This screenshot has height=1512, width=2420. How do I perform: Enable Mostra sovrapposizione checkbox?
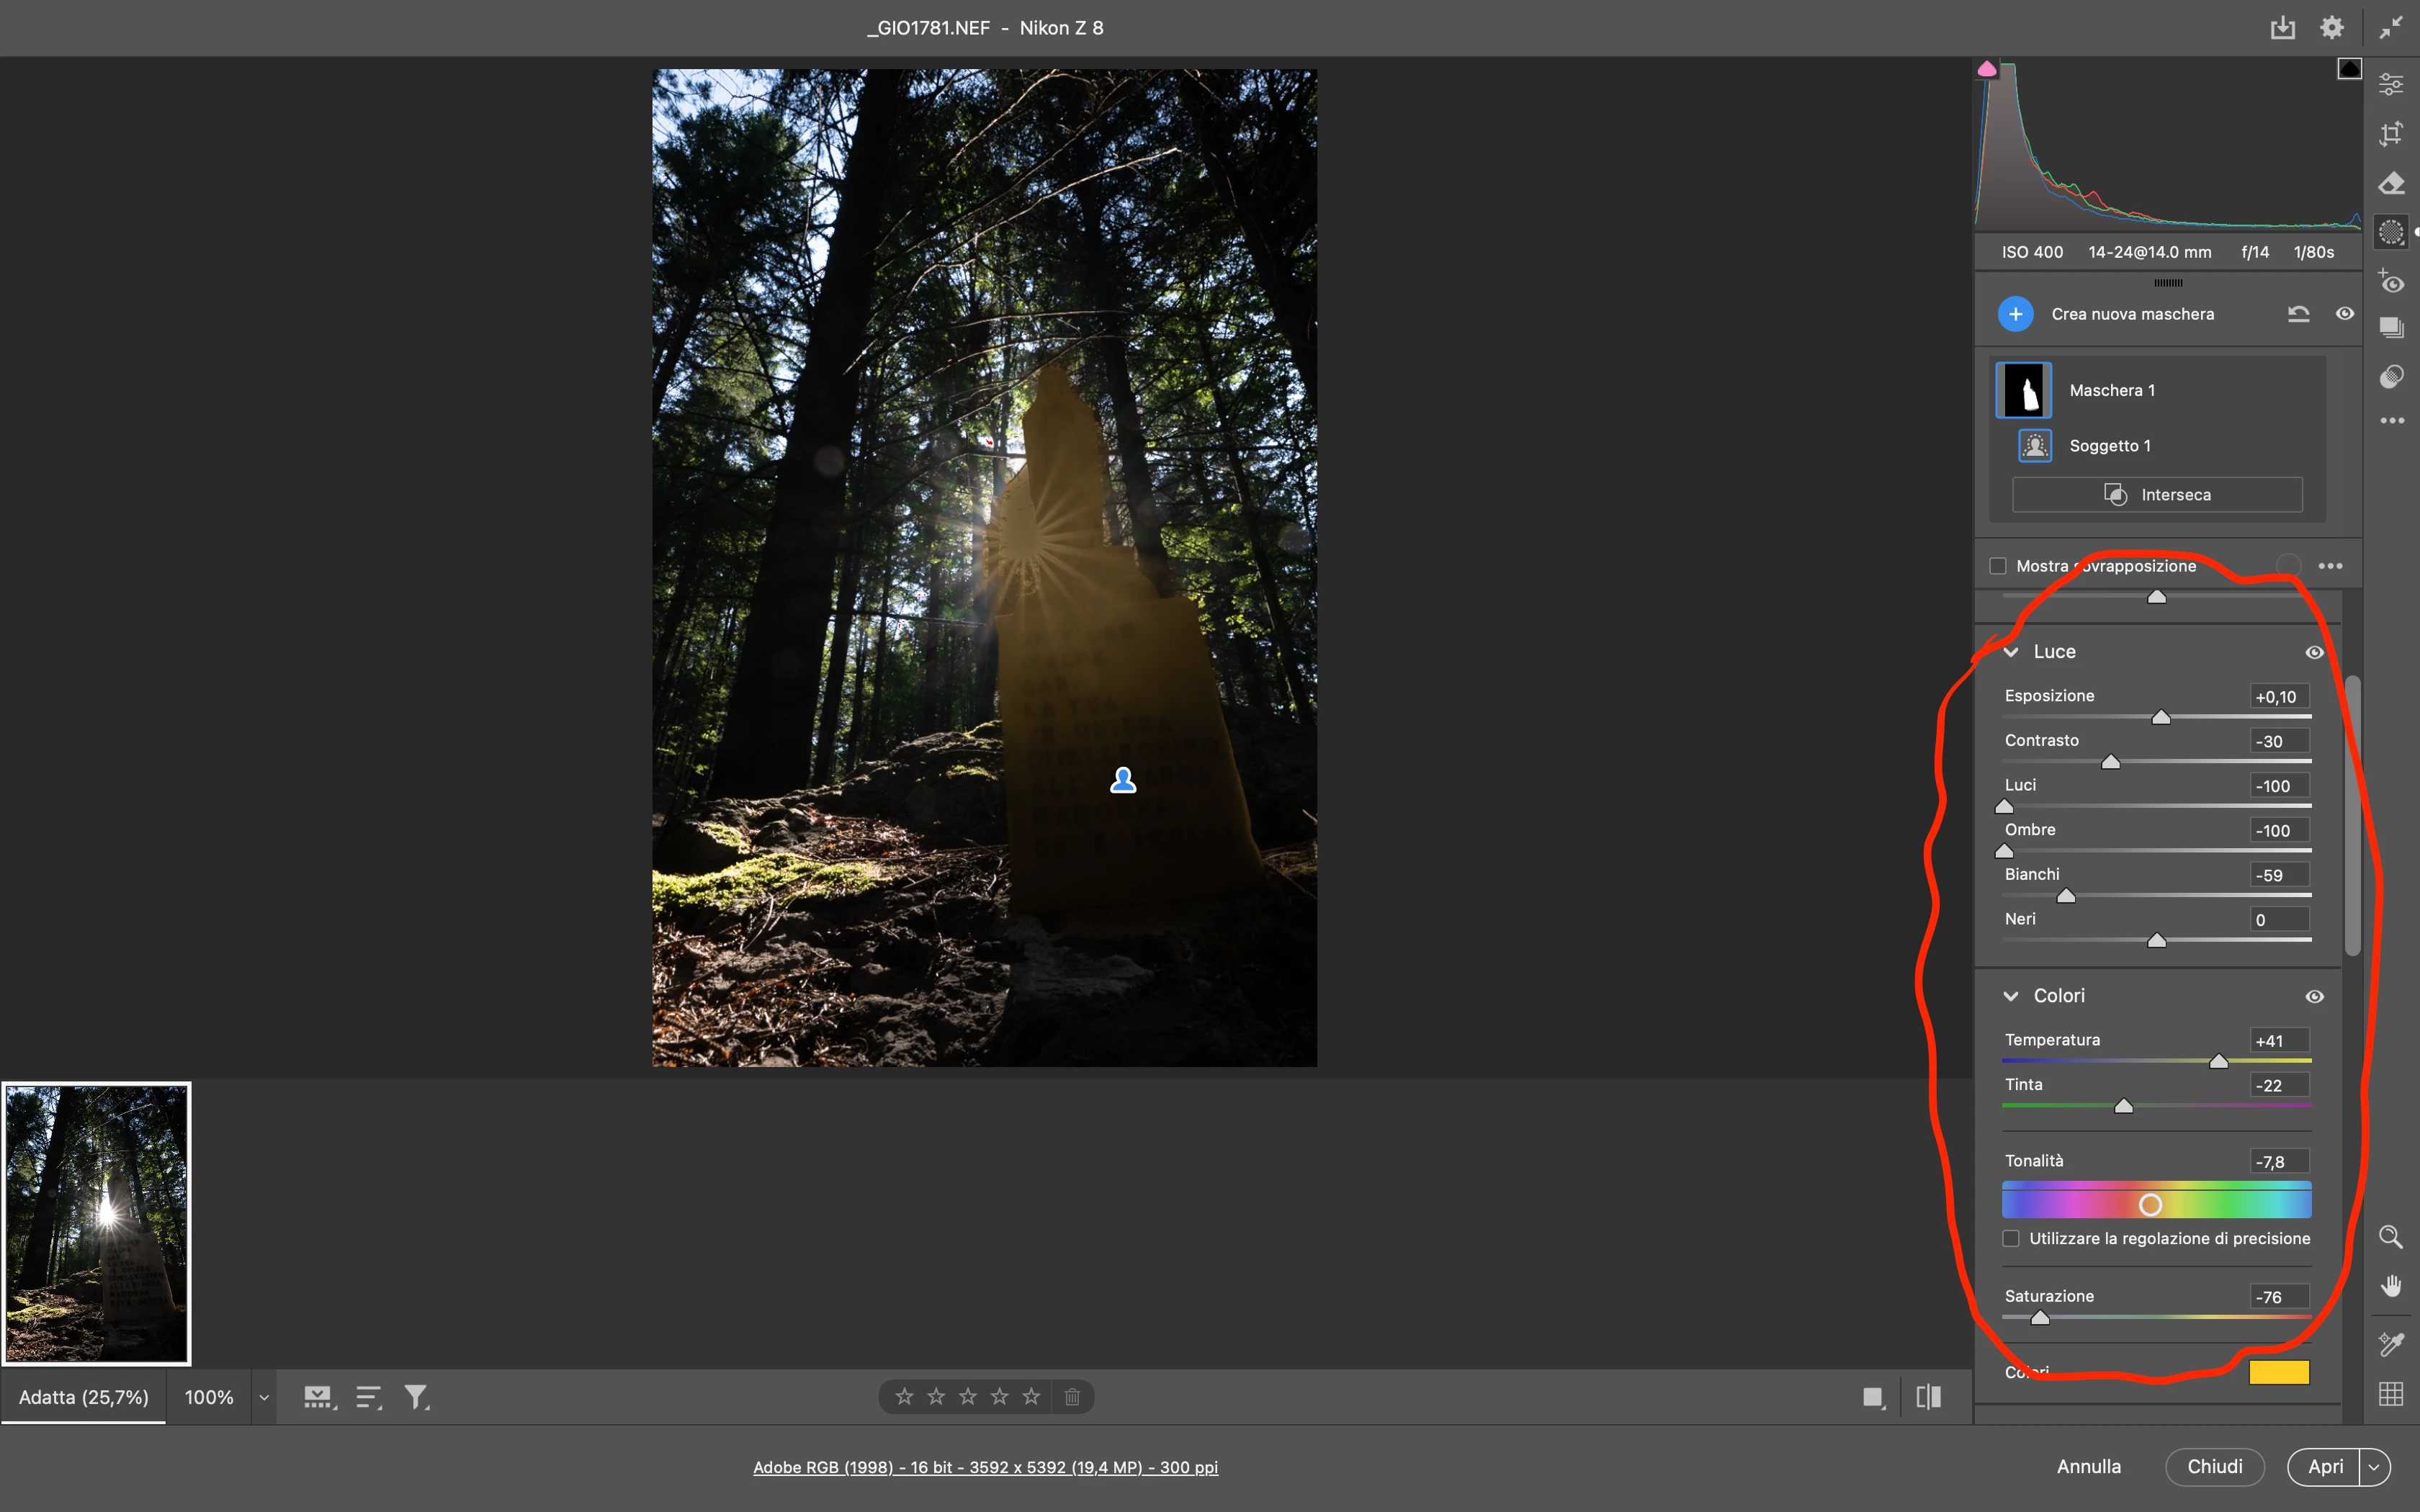pos(1998,566)
